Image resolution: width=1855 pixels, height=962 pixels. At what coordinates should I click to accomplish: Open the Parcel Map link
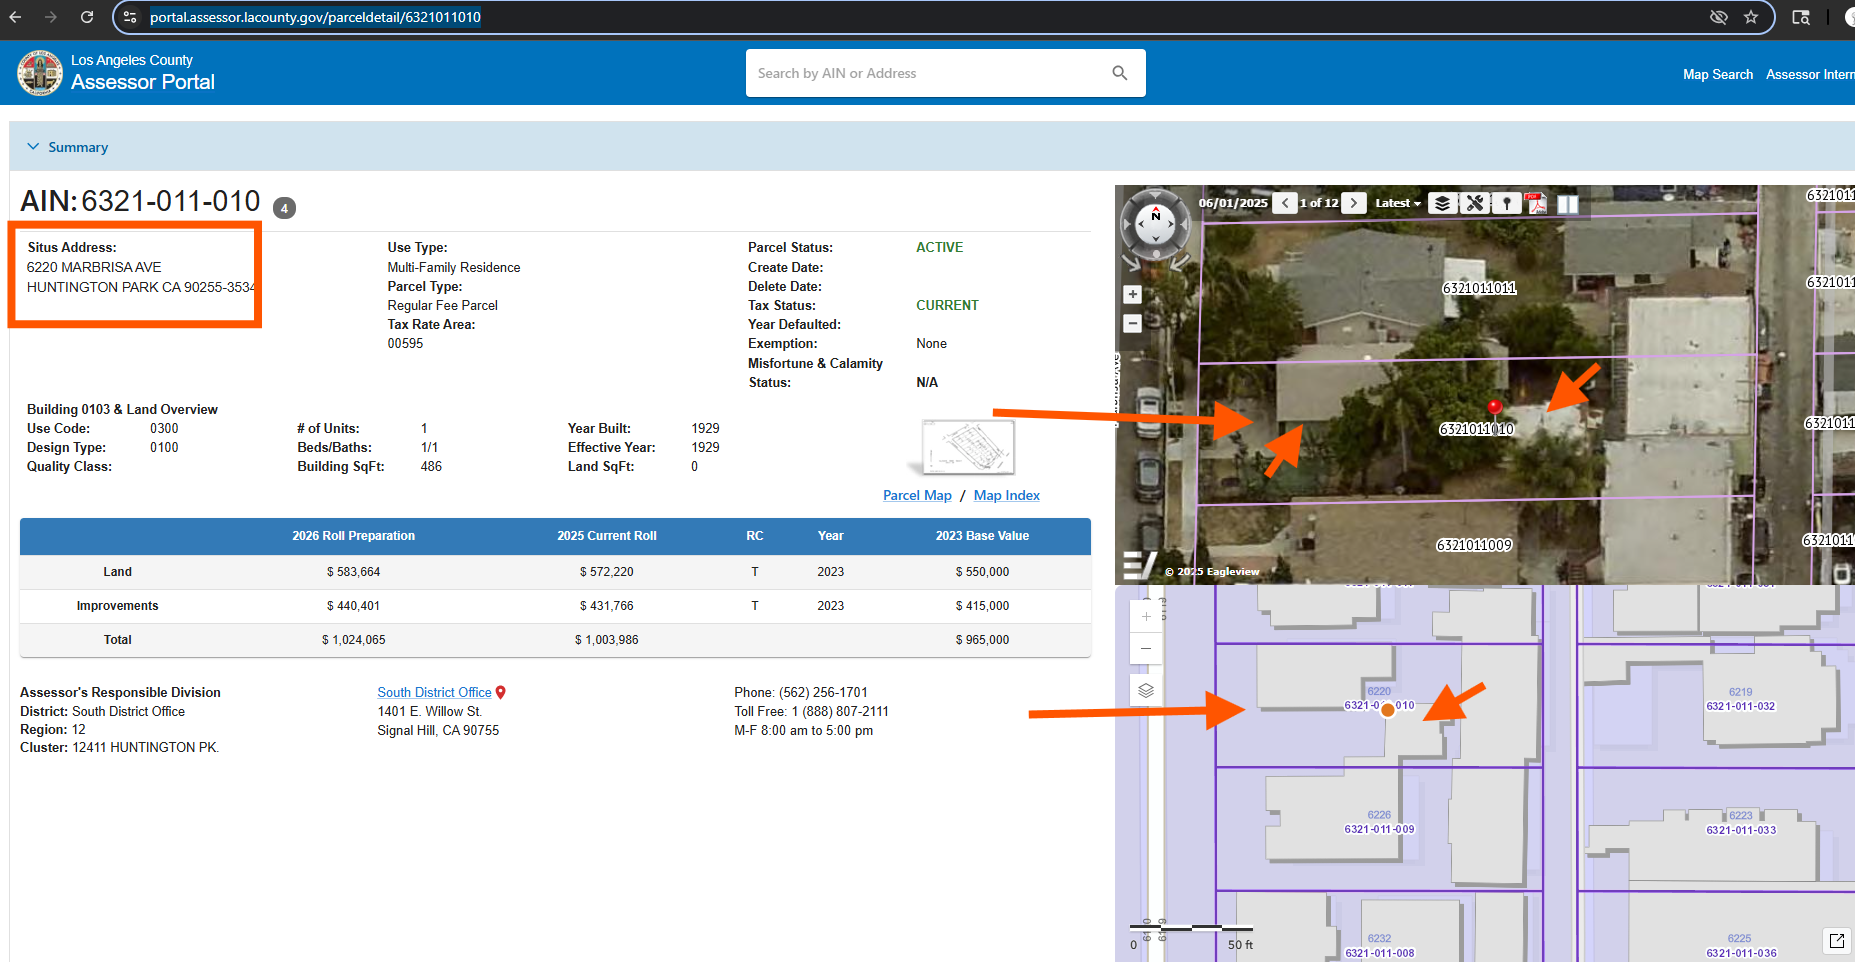point(917,495)
